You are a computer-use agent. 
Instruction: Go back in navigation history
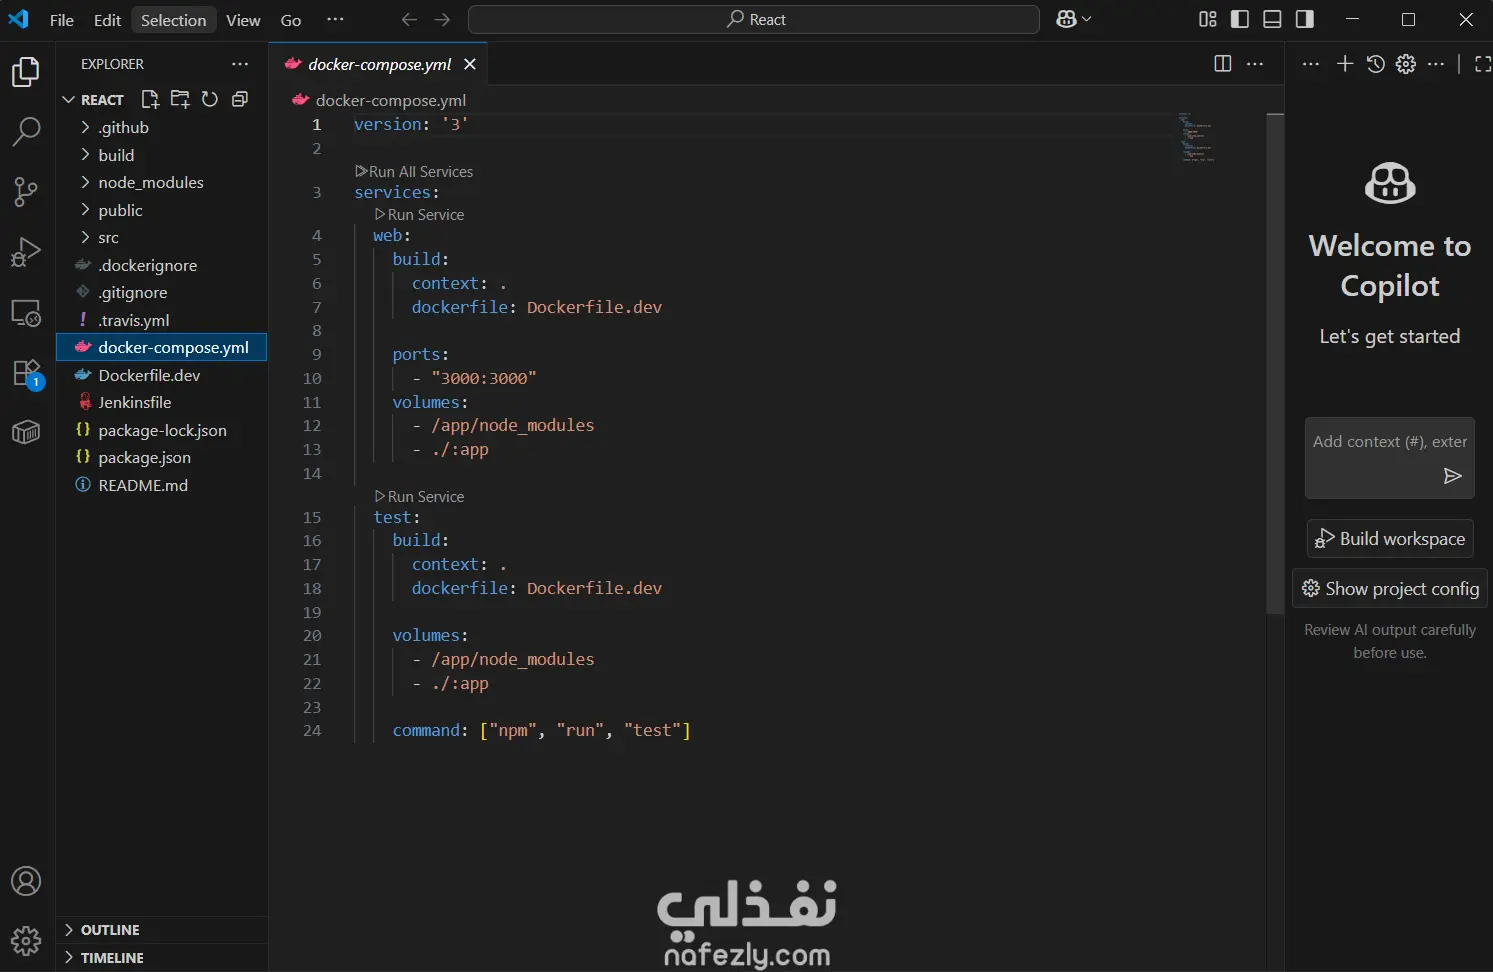pyautogui.click(x=409, y=20)
